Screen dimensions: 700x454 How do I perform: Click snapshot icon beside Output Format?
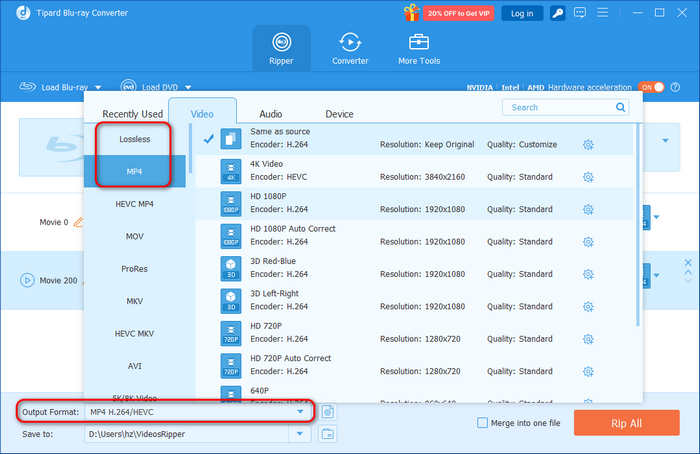(x=328, y=412)
